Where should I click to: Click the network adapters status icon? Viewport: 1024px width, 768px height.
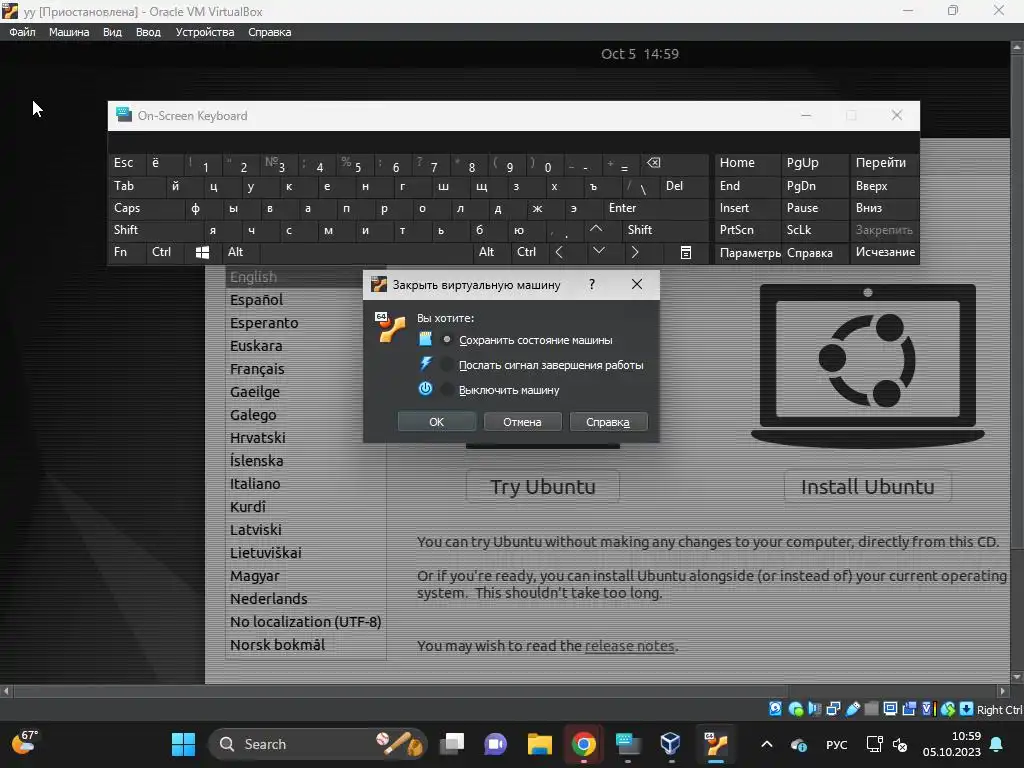tap(833, 709)
